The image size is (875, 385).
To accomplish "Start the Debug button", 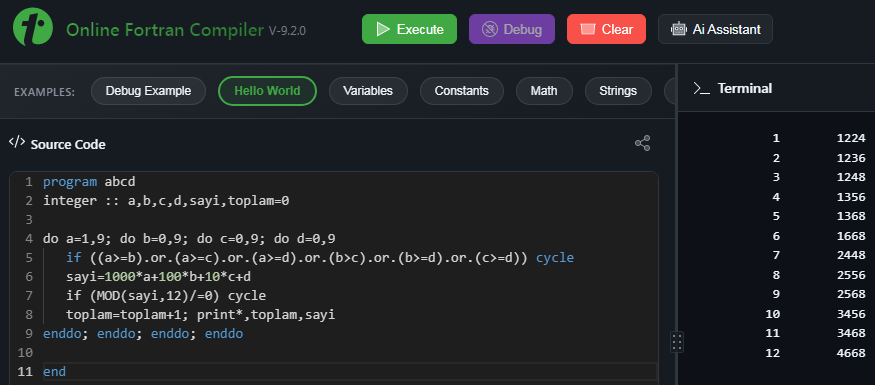I will point(512,29).
